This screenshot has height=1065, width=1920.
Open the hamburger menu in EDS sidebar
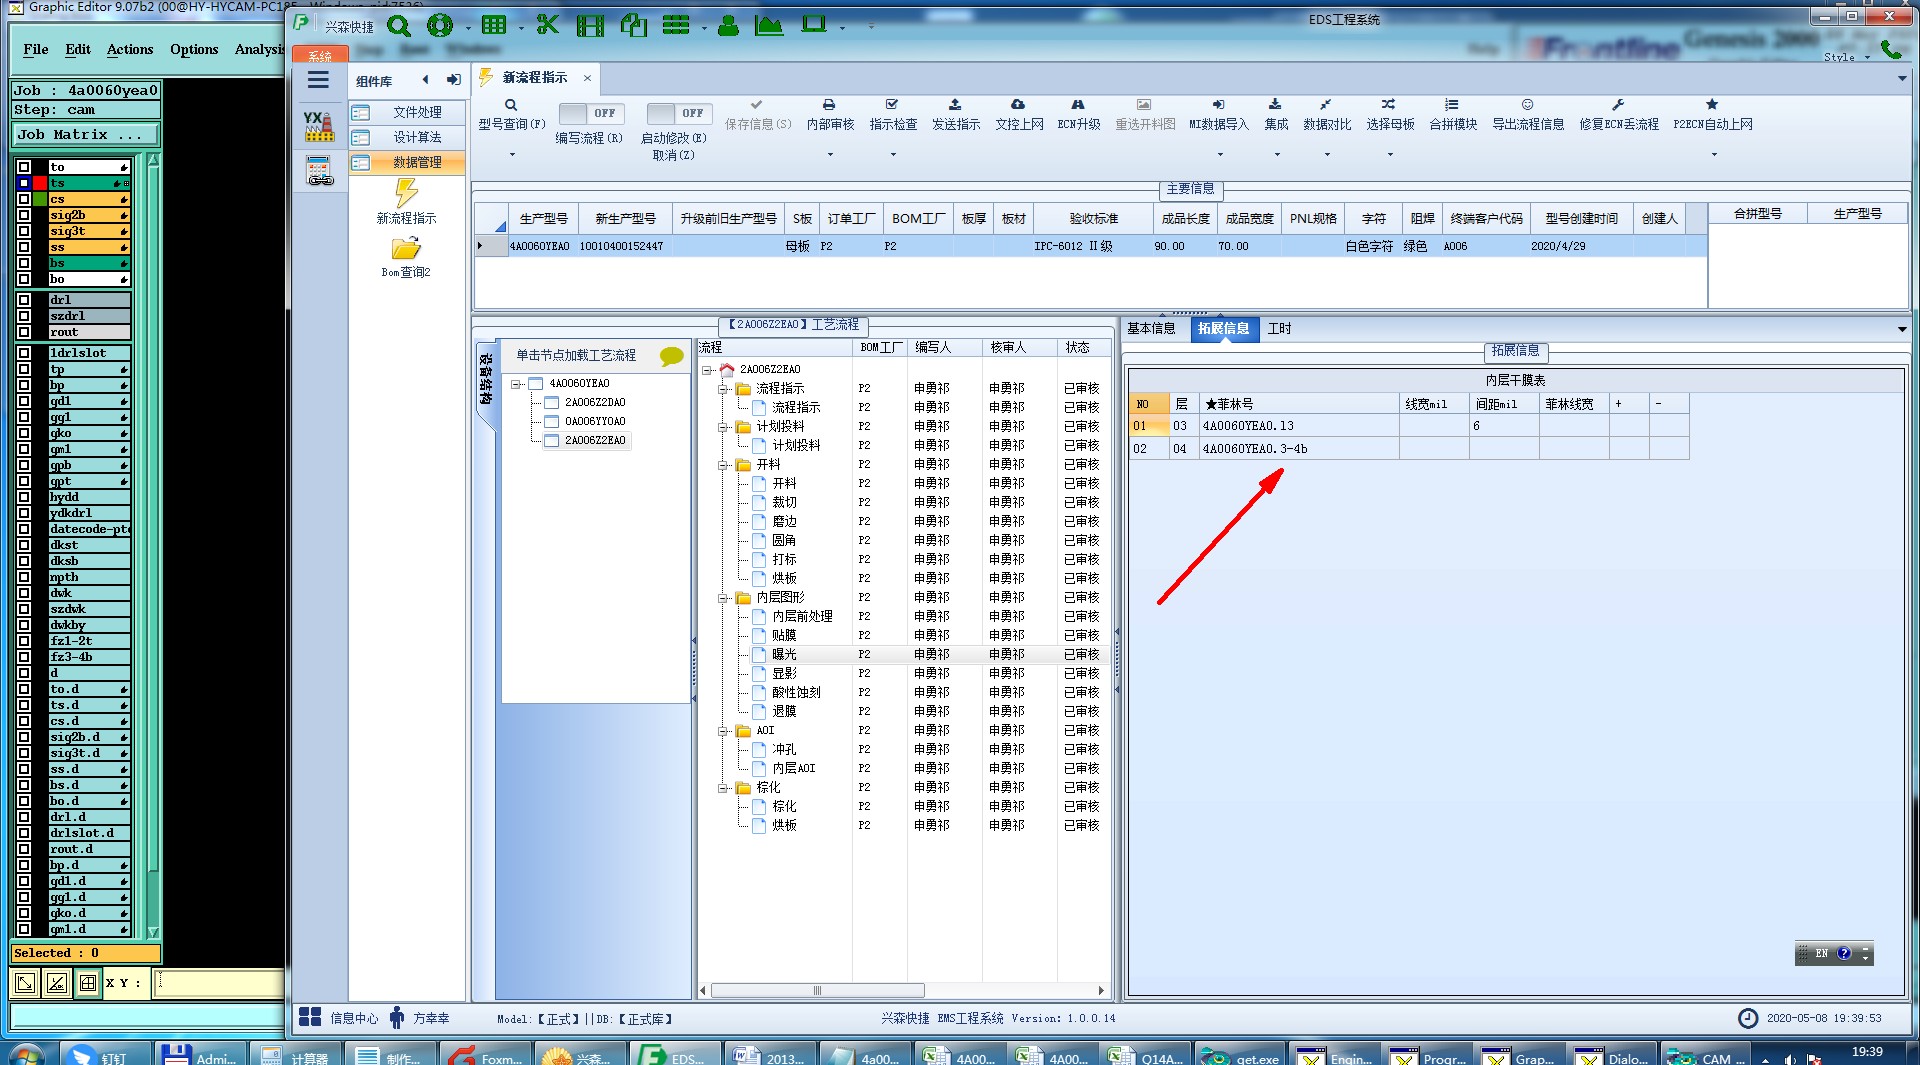pos(318,80)
